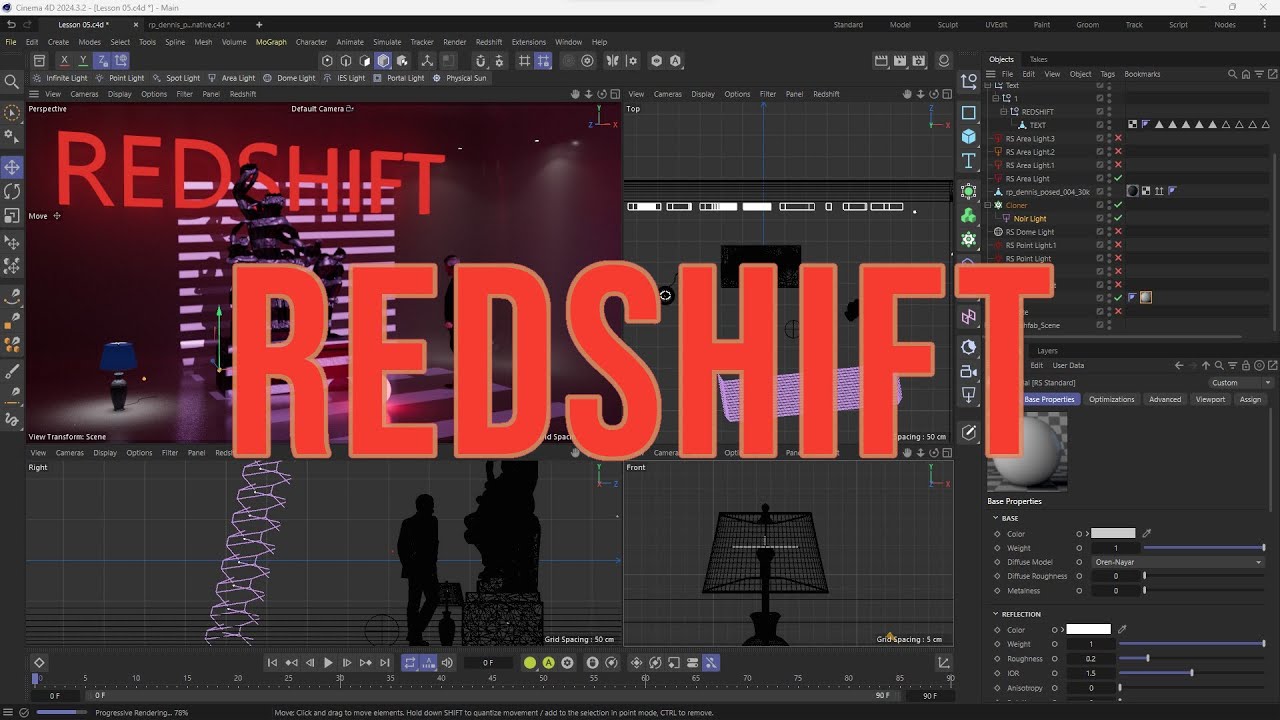
Task: Select the Rotate tool in left toolbar
Action: click(12, 191)
